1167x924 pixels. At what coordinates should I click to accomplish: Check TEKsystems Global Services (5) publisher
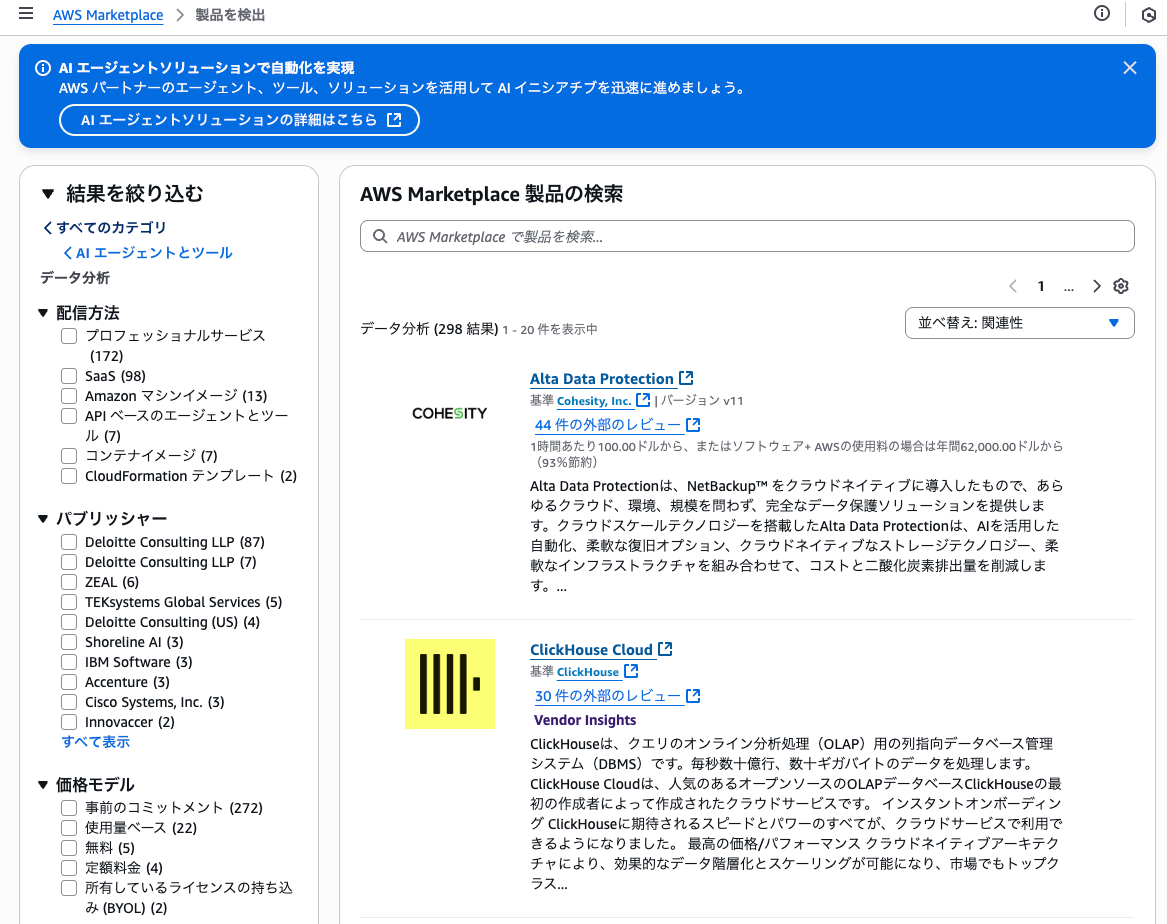coord(69,602)
